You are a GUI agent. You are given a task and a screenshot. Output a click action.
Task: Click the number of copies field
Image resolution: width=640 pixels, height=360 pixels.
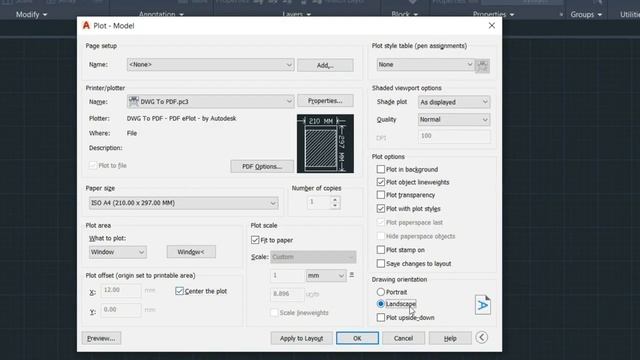coord(319,202)
